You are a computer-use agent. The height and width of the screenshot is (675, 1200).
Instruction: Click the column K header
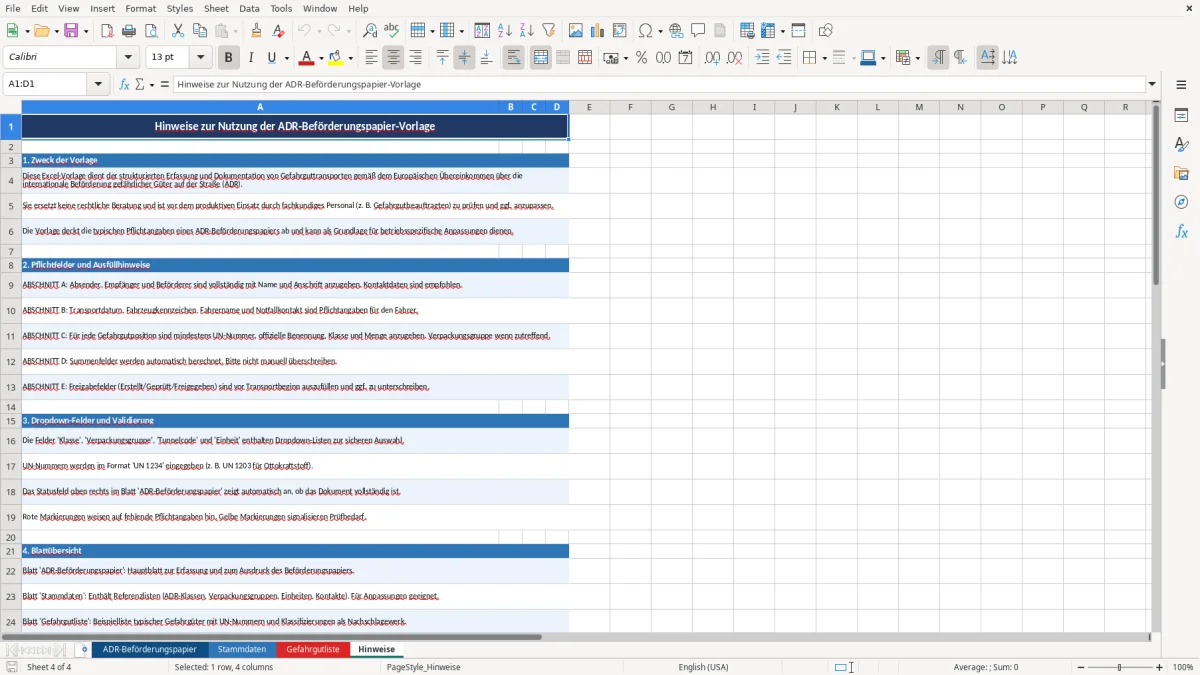pos(836,107)
